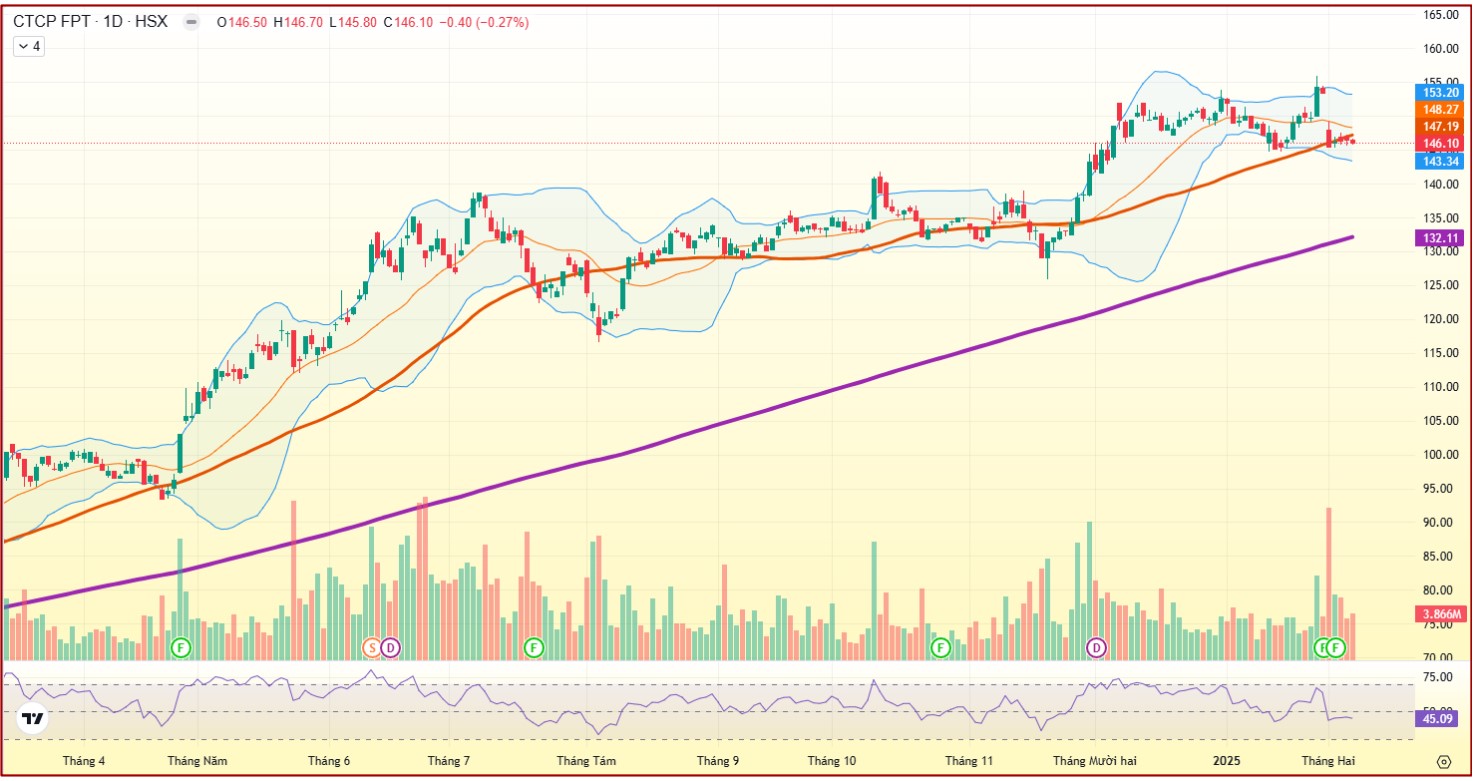Click the open value O146.50
This screenshot has width=1477, height=781.
click(241, 22)
